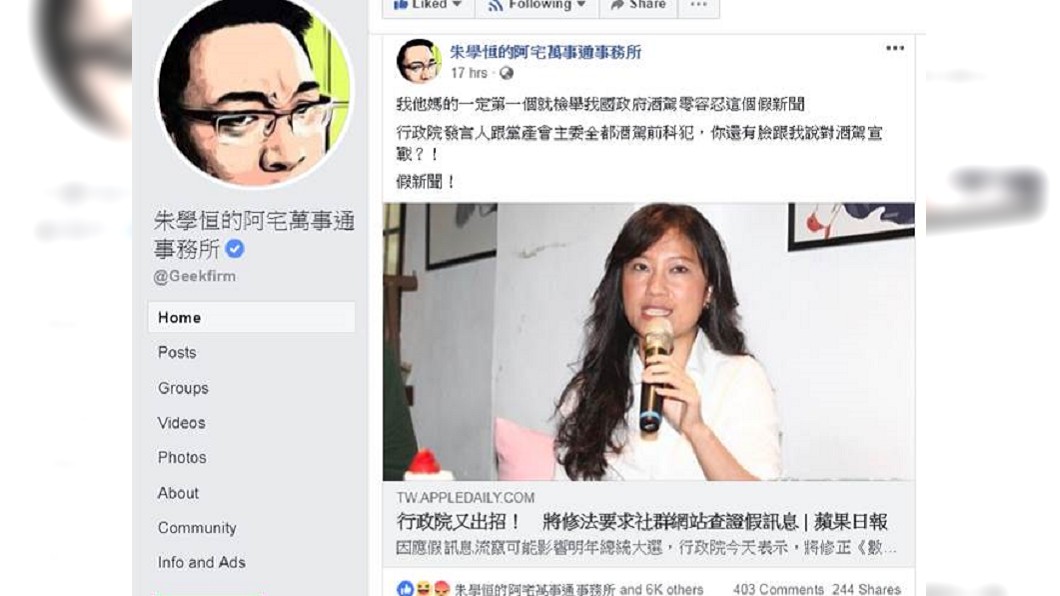
Task: Expand the Following dropdown button
Action: pyautogui.click(x=537, y=5)
